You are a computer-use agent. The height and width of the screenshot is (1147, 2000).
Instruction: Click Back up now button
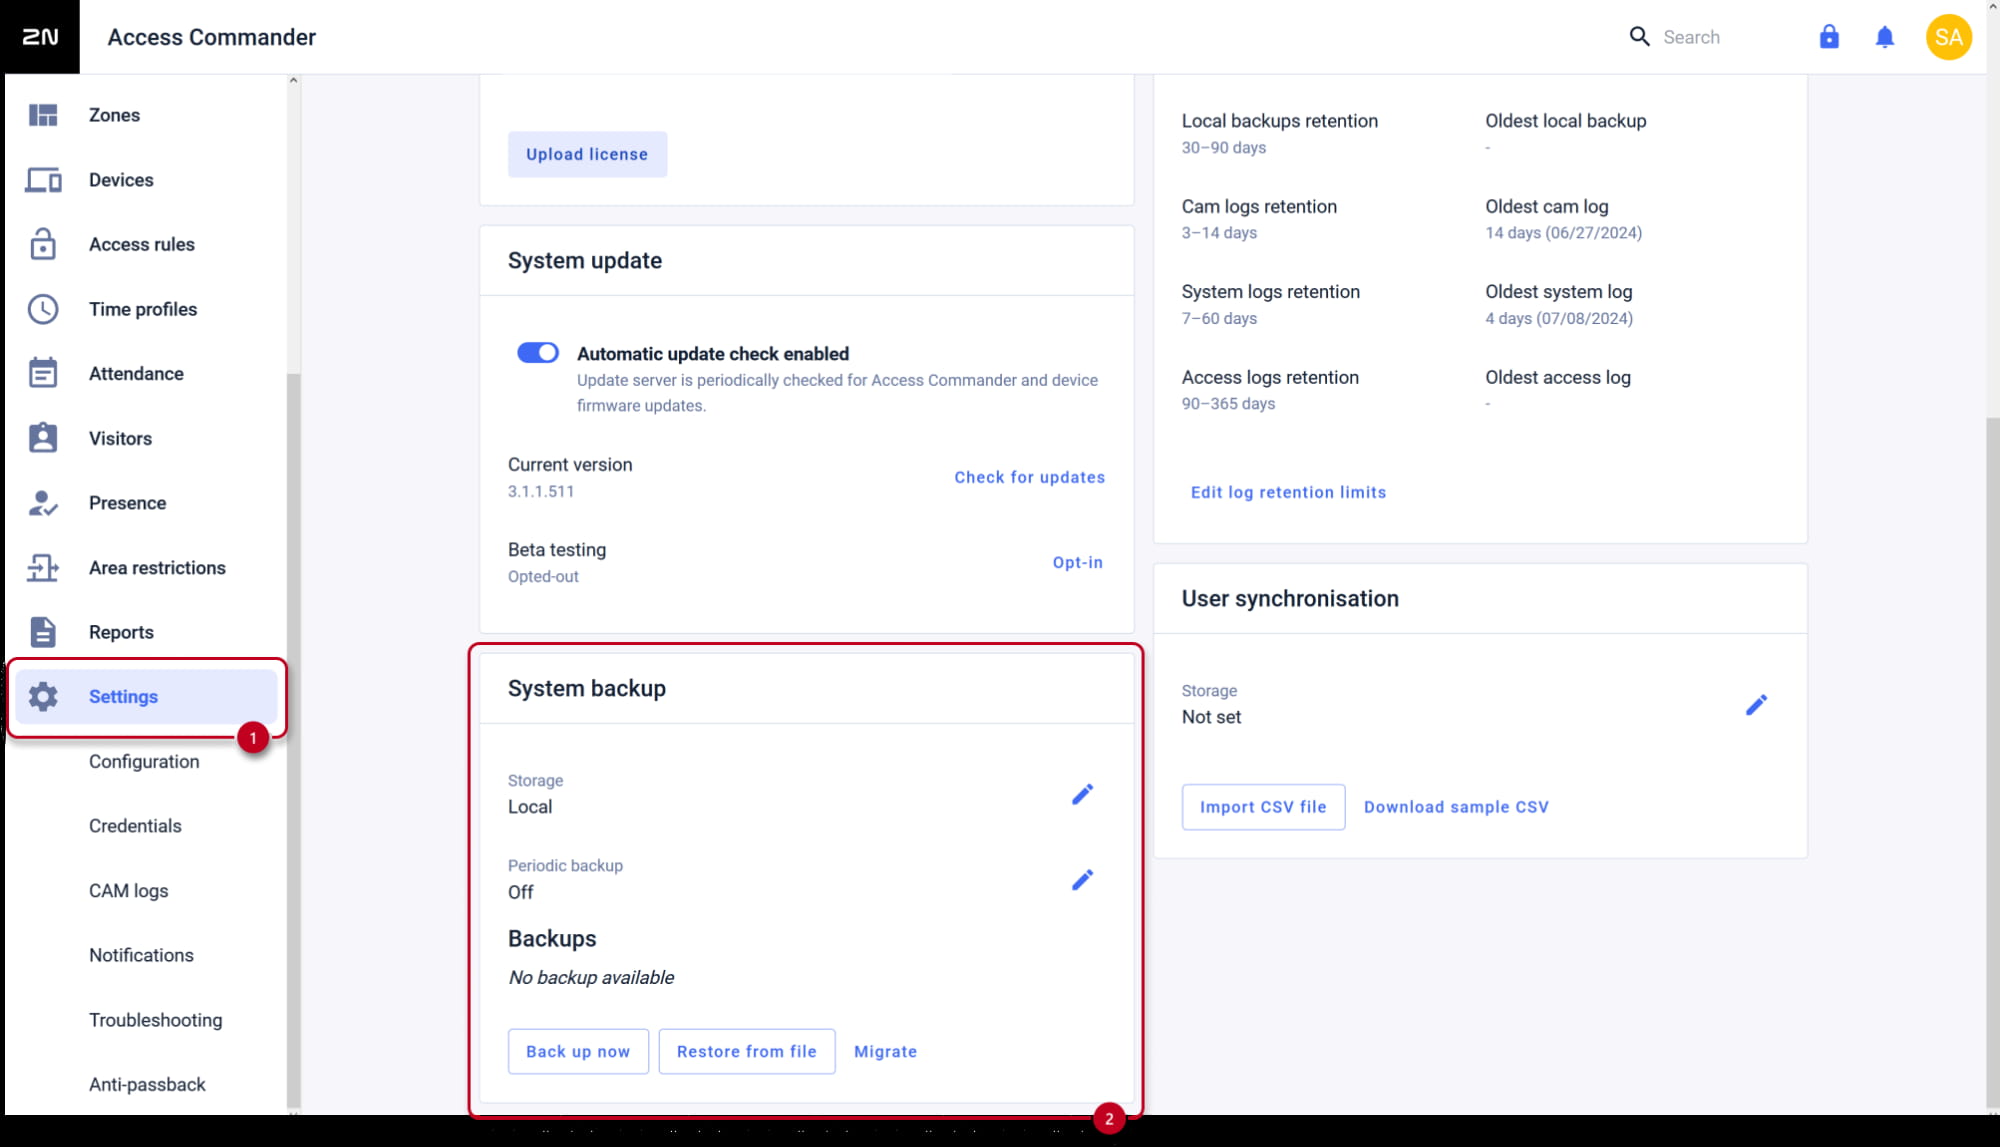tap(578, 1051)
